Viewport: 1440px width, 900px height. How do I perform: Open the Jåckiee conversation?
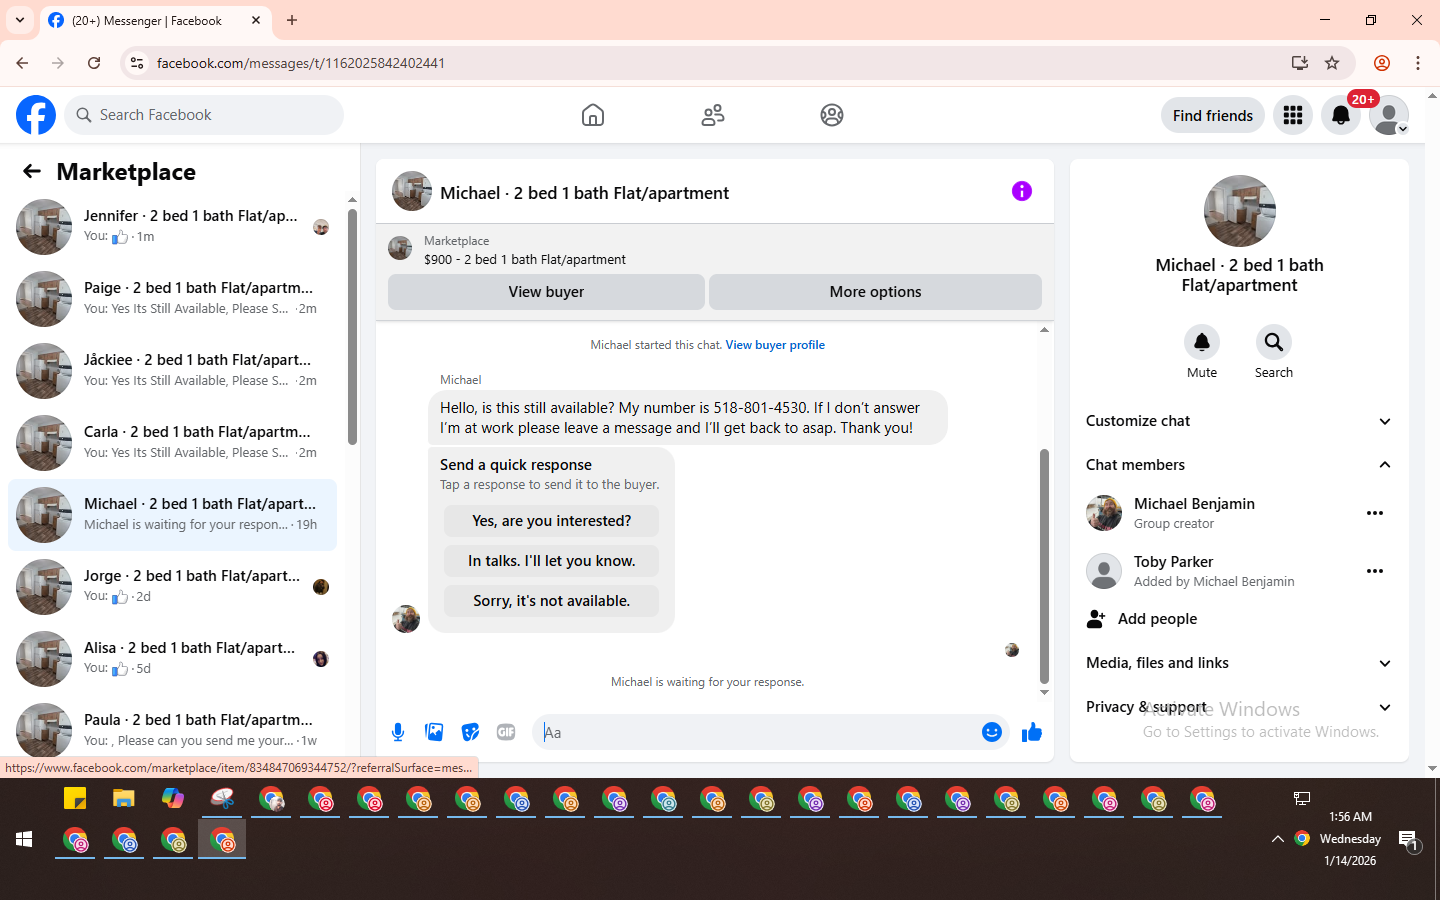[172, 370]
